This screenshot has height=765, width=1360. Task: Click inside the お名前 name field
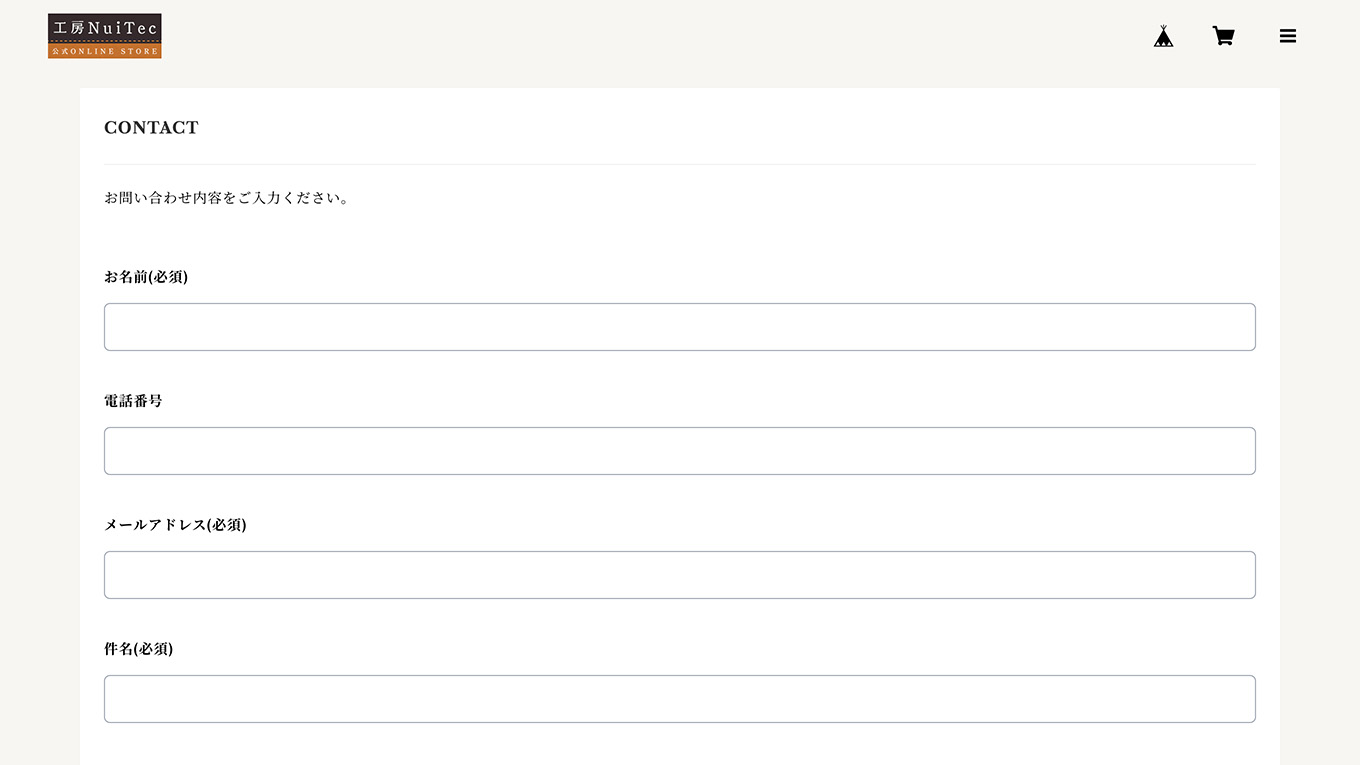[679, 326]
